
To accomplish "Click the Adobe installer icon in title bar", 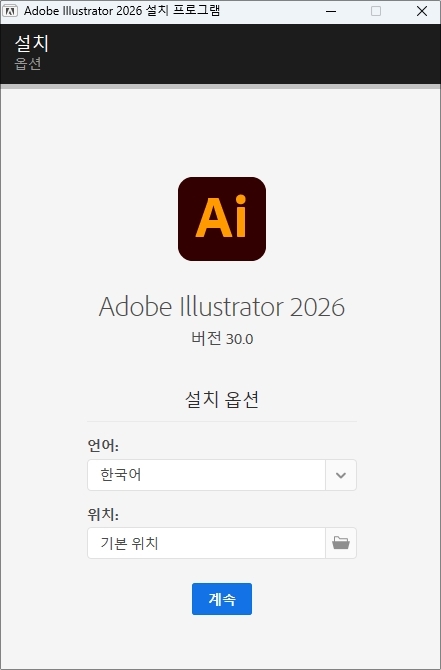I will point(10,11).
